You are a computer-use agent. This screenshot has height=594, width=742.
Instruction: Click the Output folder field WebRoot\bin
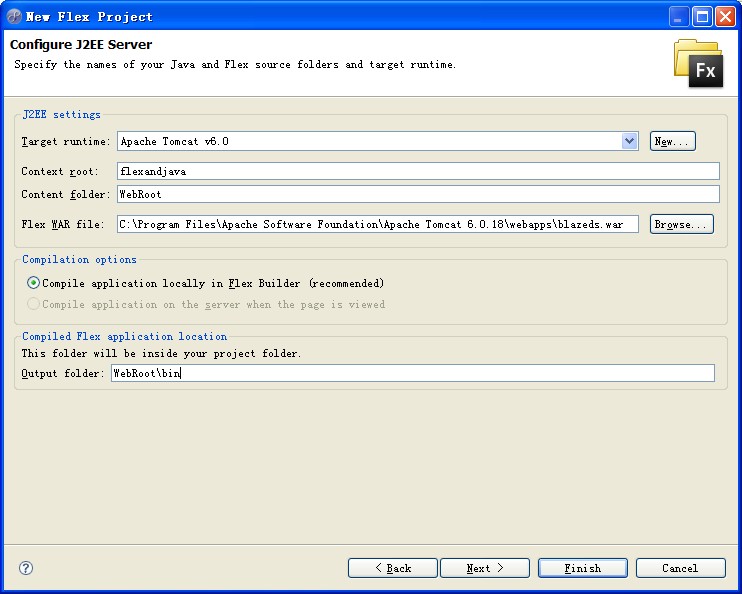(413, 373)
